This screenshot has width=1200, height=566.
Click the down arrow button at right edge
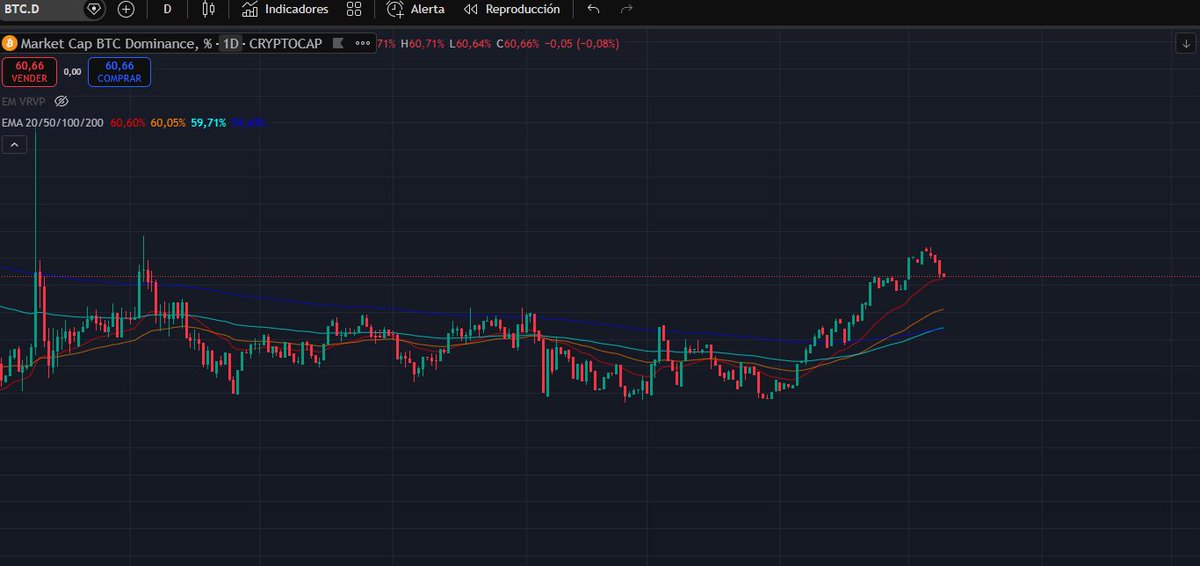[1184, 44]
